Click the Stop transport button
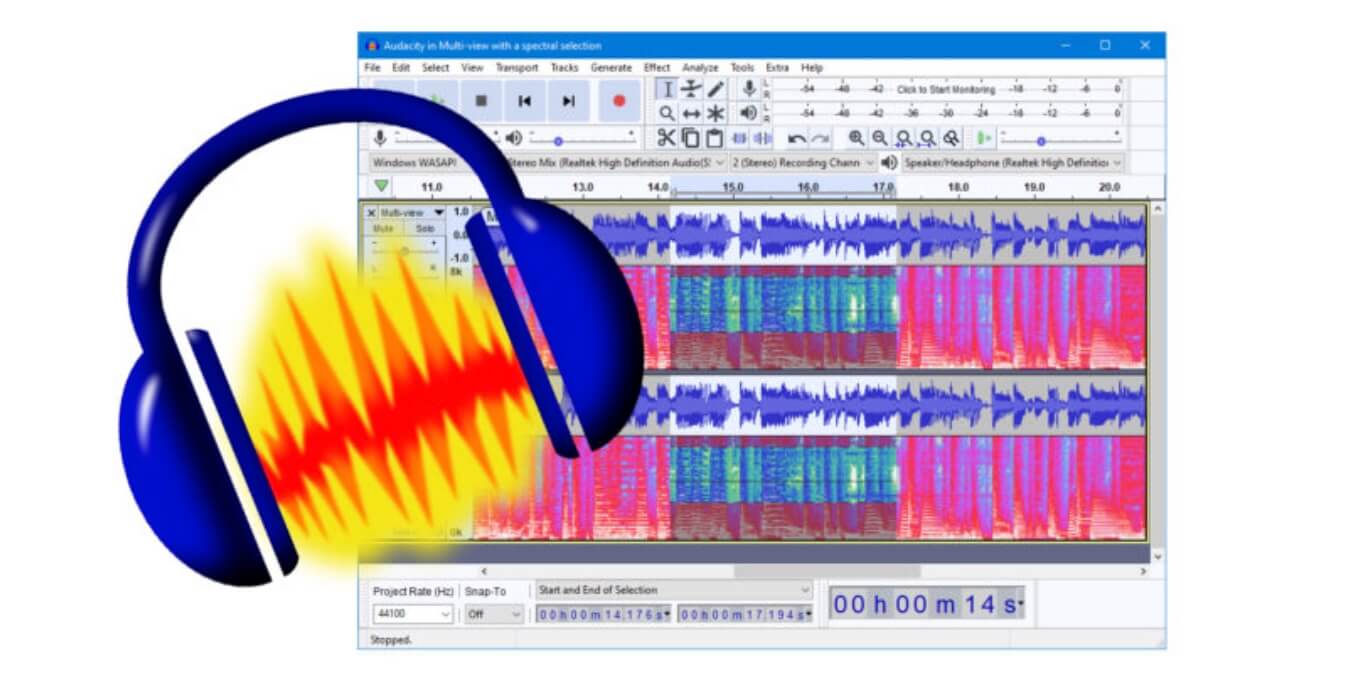The image size is (1367, 687). (x=481, y=101)
